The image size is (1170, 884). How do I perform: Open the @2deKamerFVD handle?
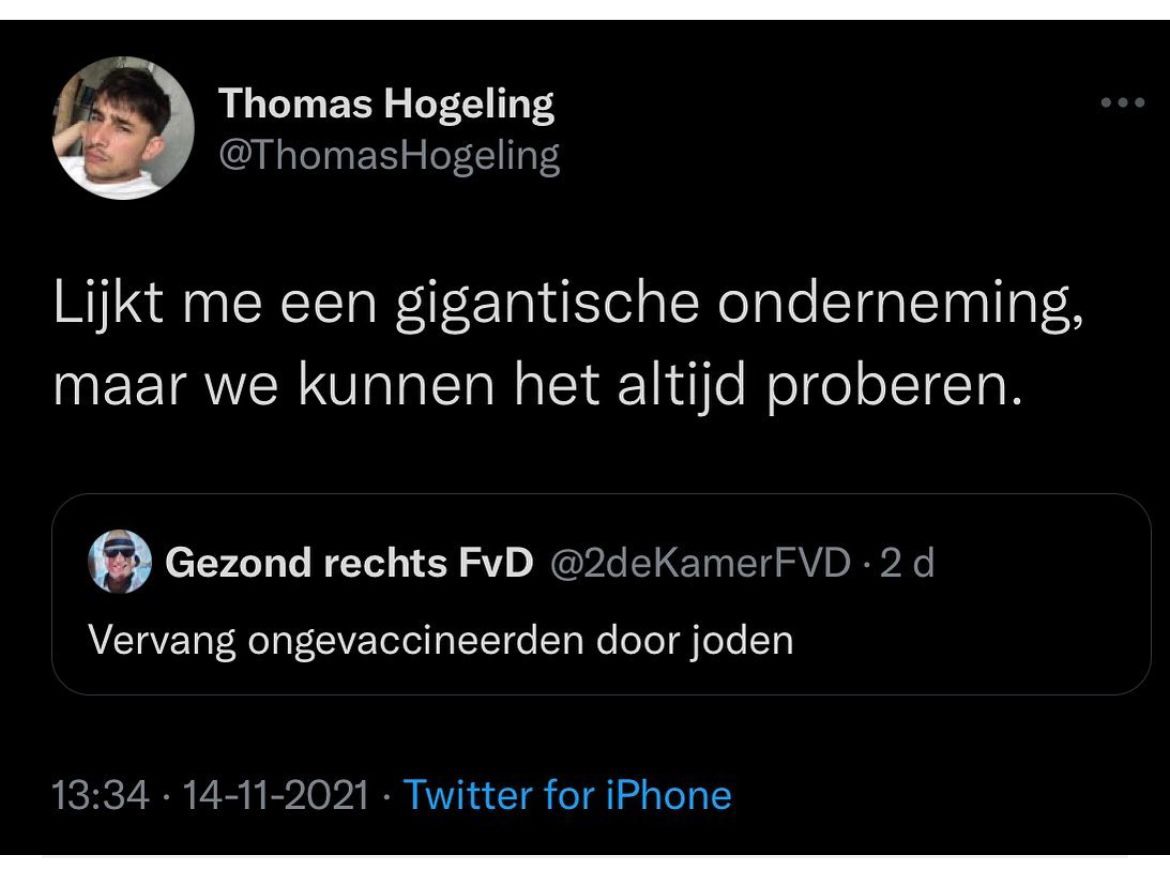(x=700, y=562)
